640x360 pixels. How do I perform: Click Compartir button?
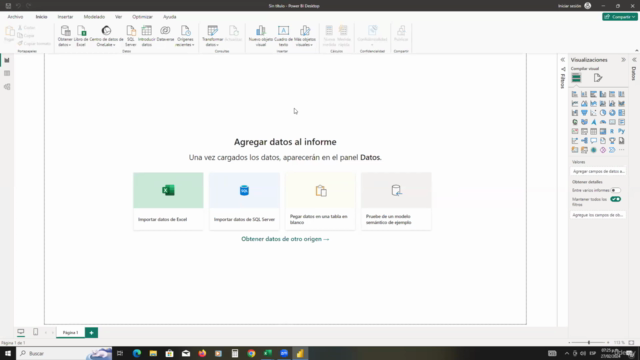pyautogui.click(x=620, y=17)
